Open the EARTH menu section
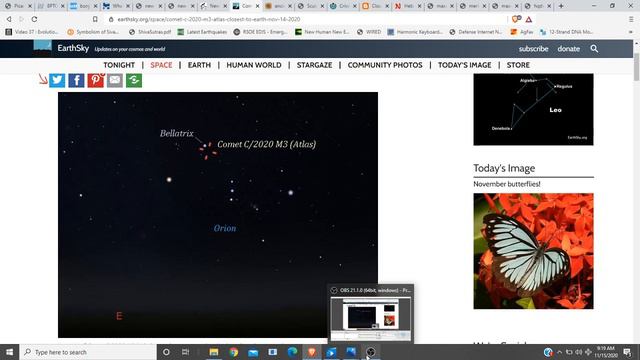The width and height of the screenshot is (640, 360). [199, 65]
